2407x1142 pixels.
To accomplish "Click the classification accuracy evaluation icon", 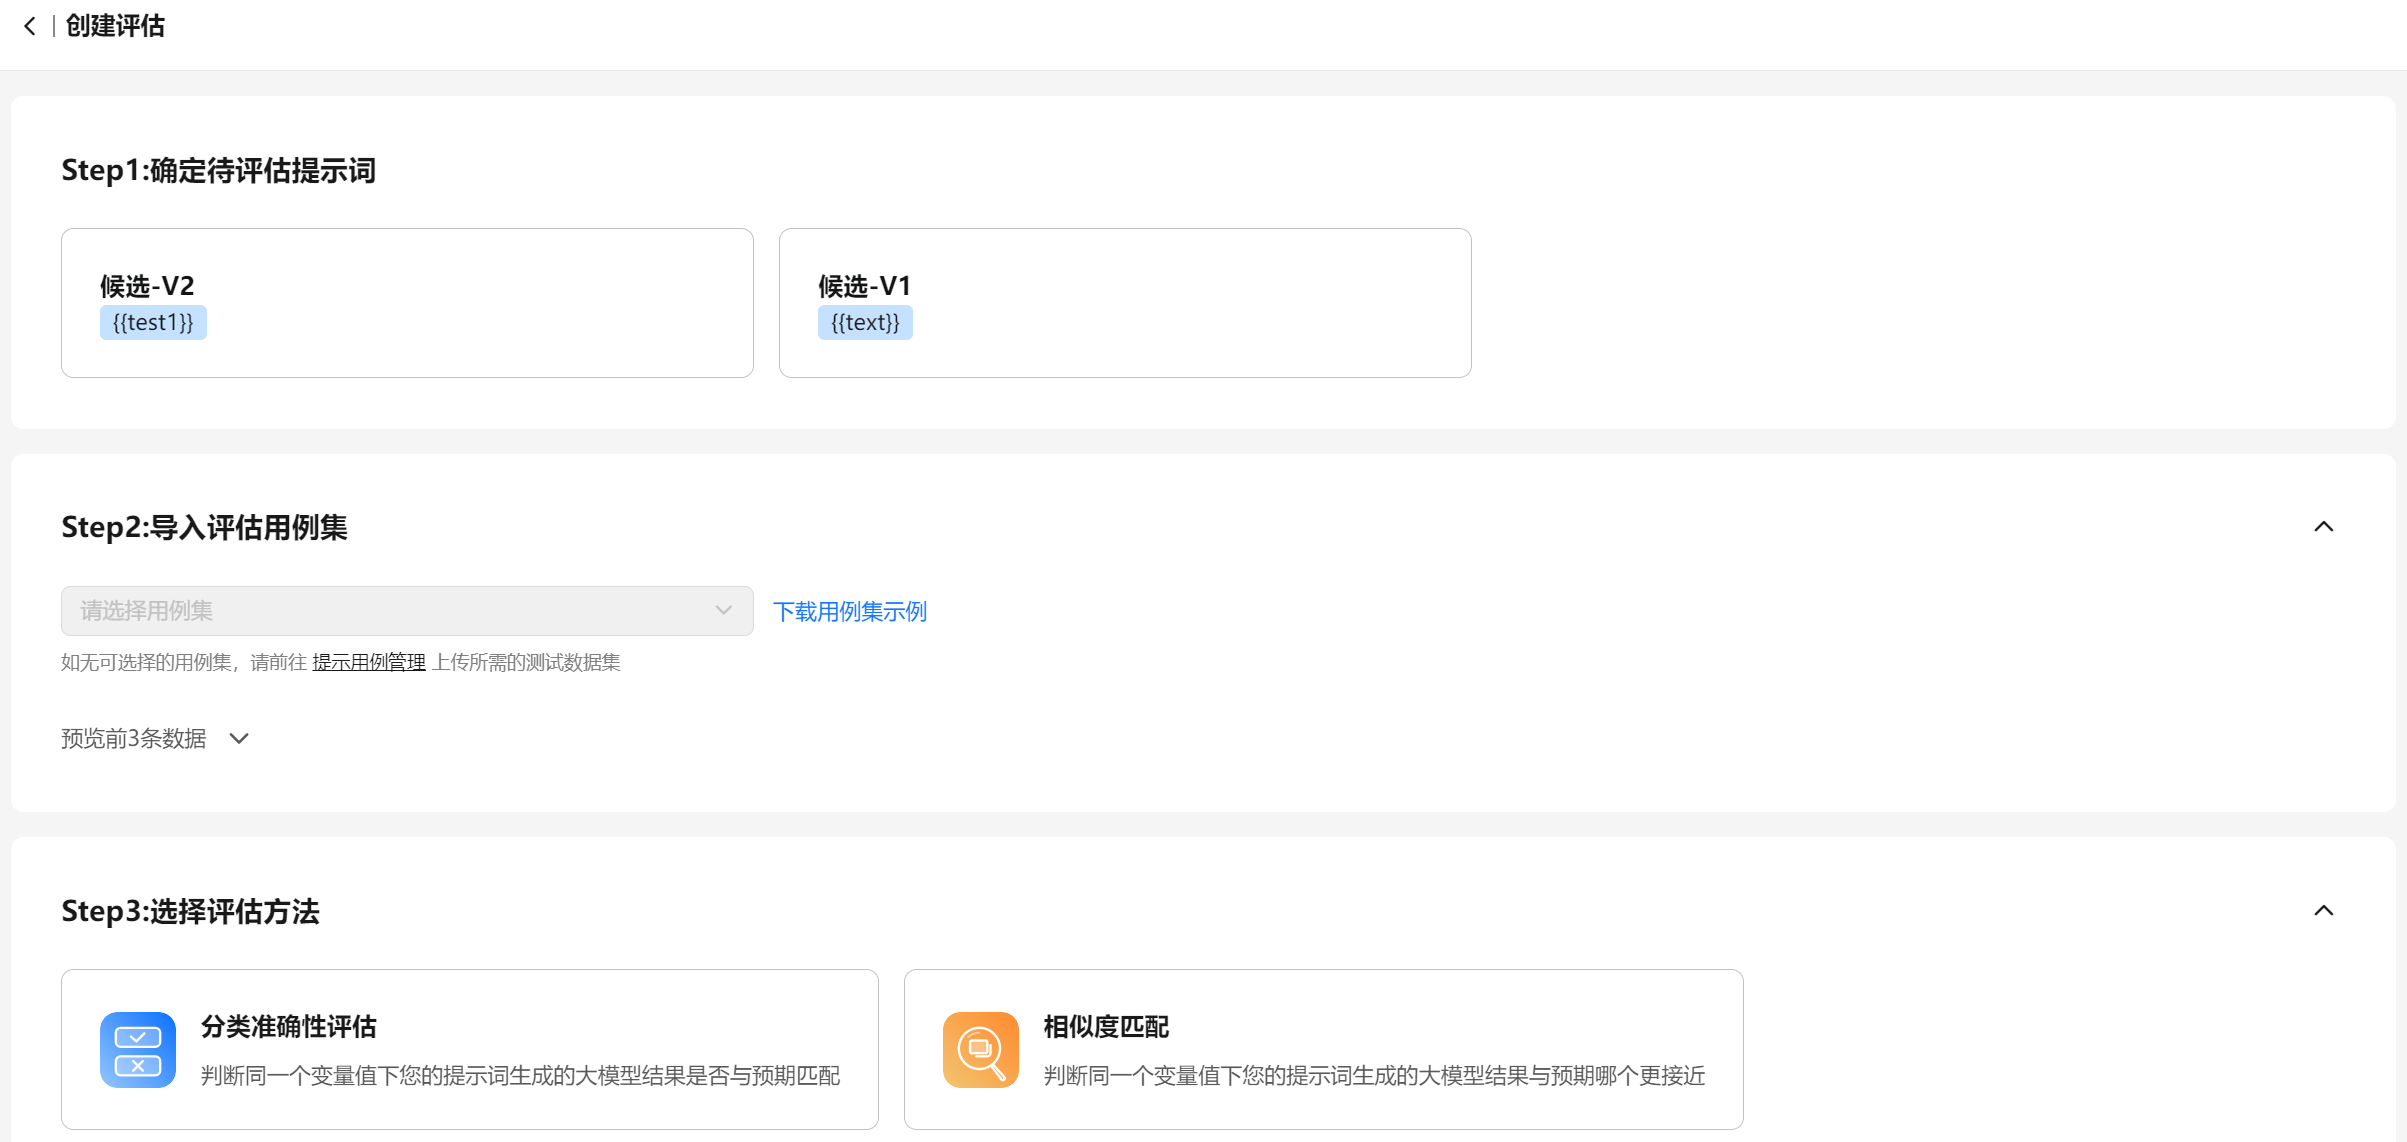I will point(138,1050).
